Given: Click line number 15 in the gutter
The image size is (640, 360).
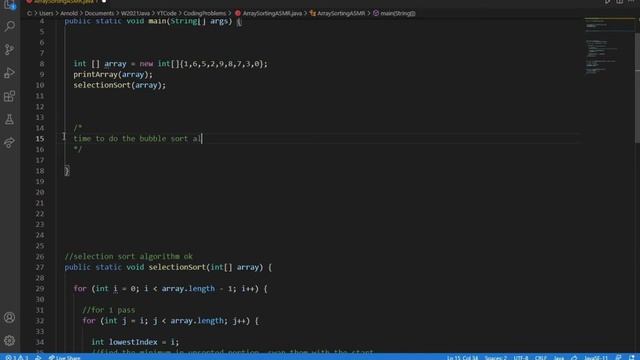Looking at the screenshot, I should 40,138.
